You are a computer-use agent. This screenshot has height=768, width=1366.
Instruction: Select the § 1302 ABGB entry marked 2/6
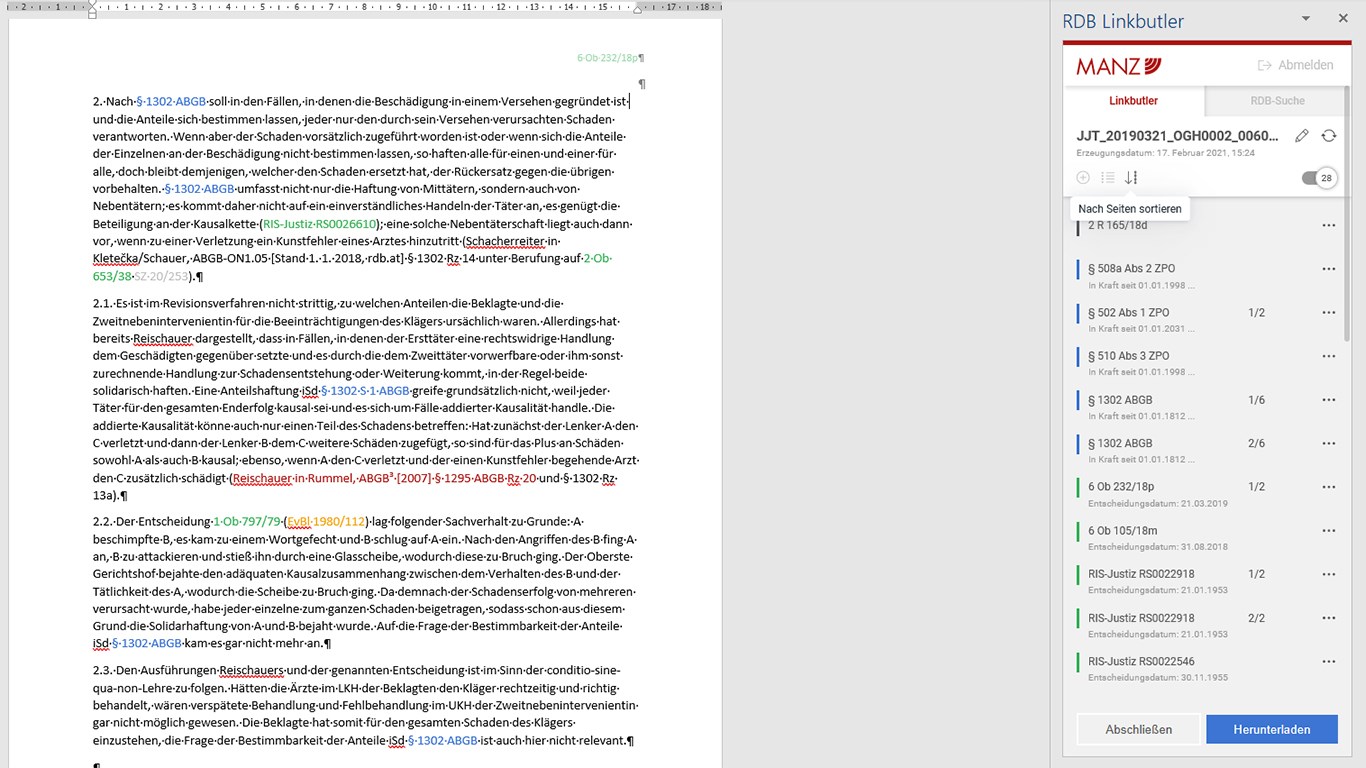[x=1206, y=449]
